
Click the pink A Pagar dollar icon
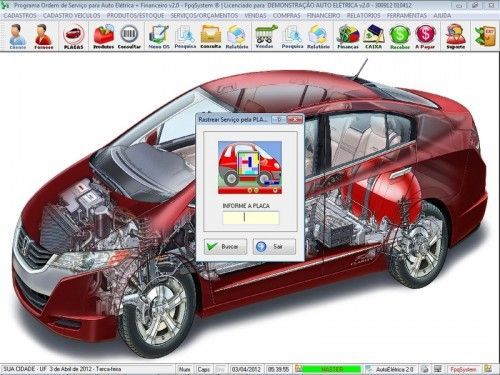pos(425,37)
